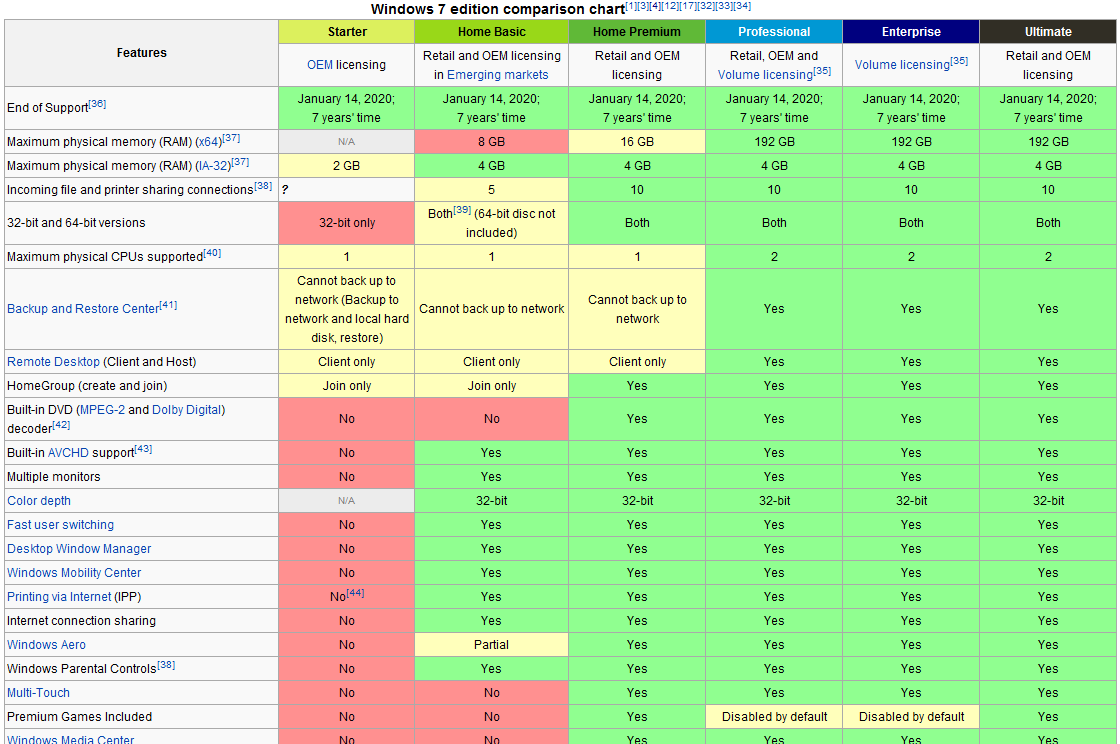The image size is (1120, 744).
Task: Select the 32-bit only cell
Action: (346, 223)
